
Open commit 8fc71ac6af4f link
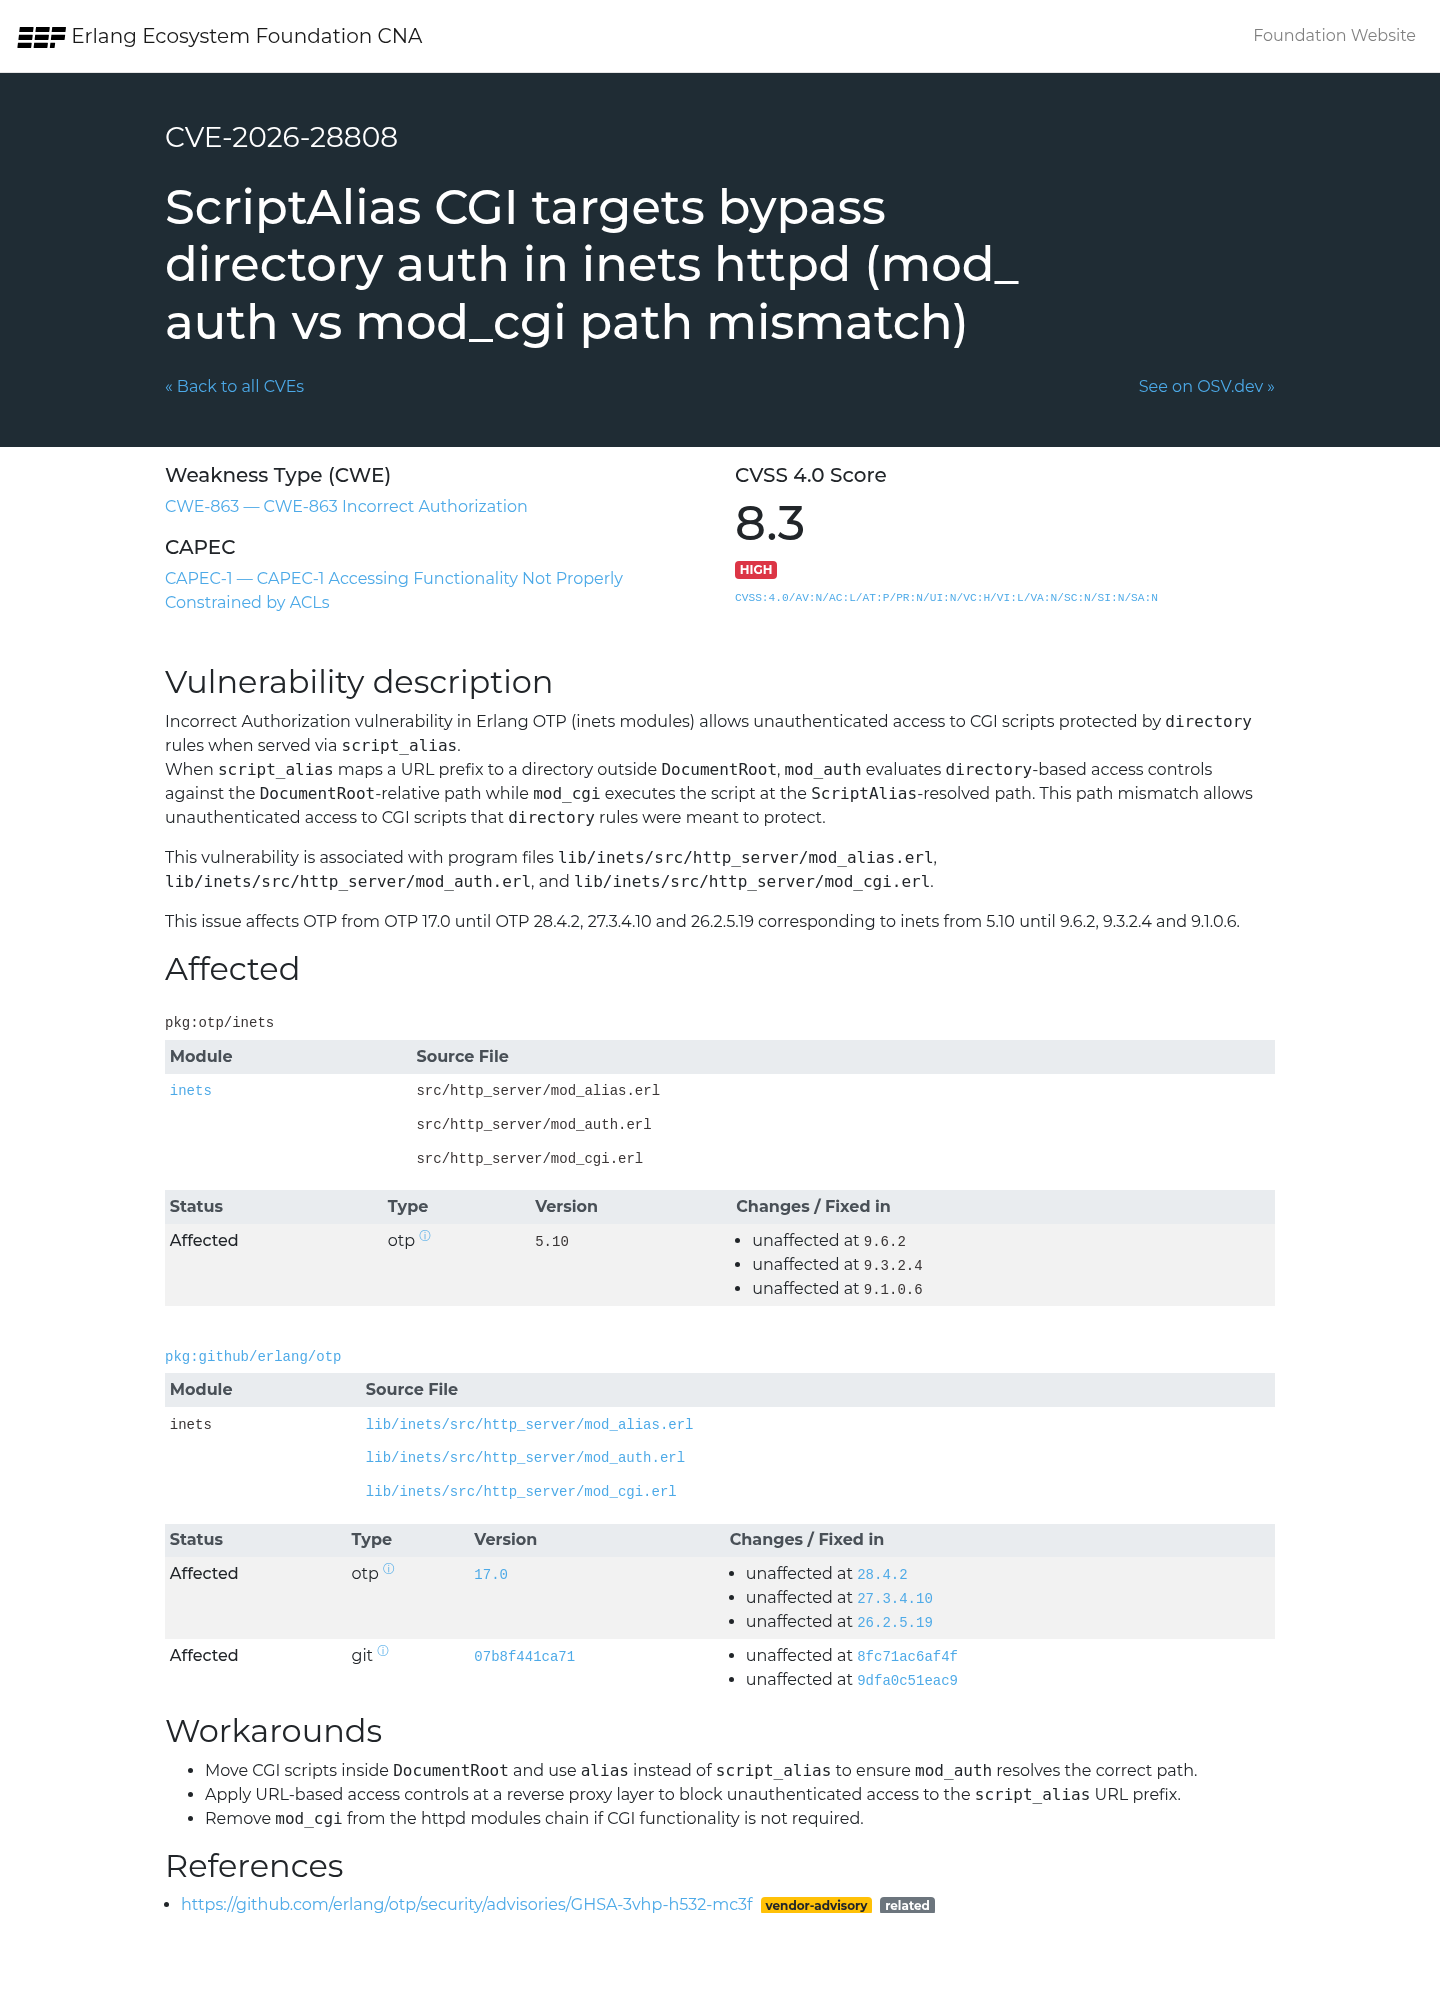(x=907, y=1657)
